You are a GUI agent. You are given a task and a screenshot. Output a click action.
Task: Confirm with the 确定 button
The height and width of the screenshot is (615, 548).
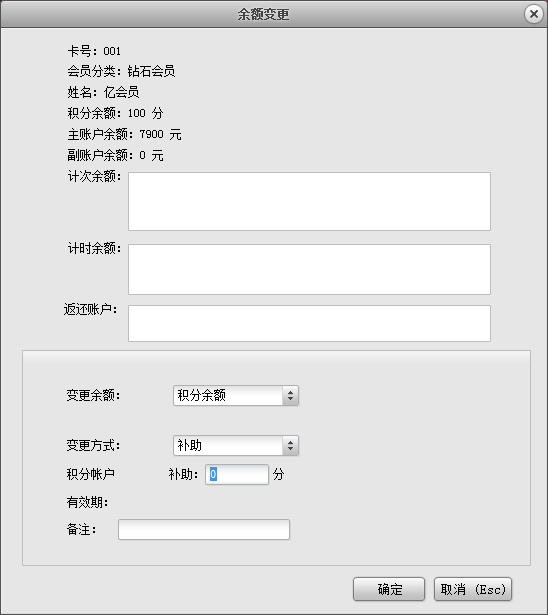[x=389, y=589]
